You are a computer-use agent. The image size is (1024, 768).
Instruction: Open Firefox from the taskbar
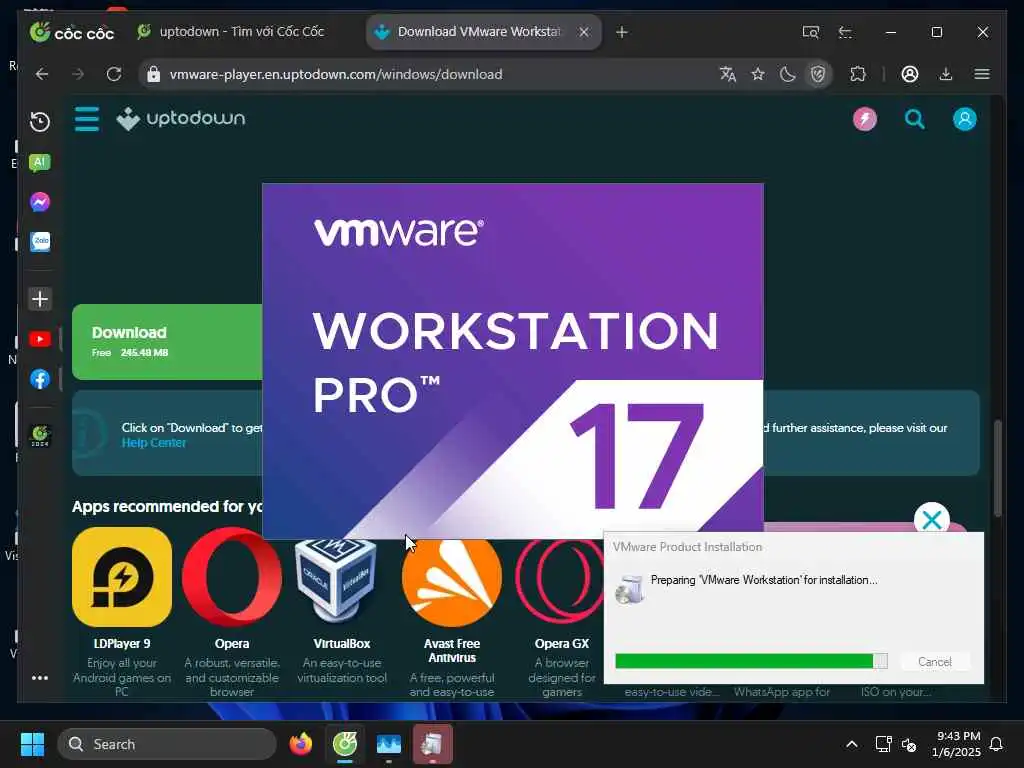(x=300, y=744)
